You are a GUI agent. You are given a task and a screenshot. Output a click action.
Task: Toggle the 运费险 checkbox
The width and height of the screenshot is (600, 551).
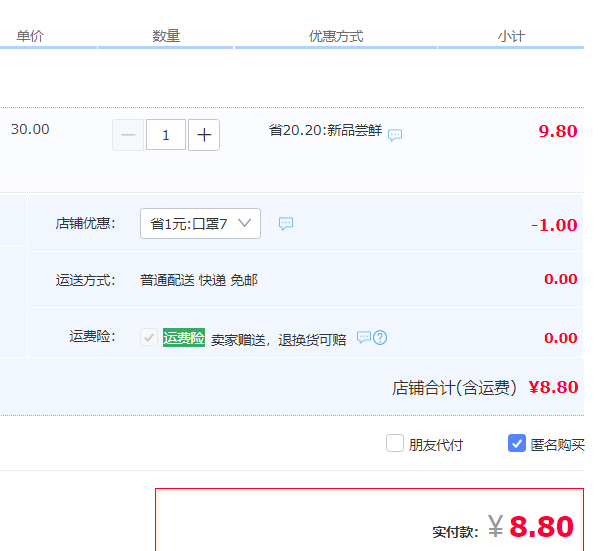[x=149, y=338]
